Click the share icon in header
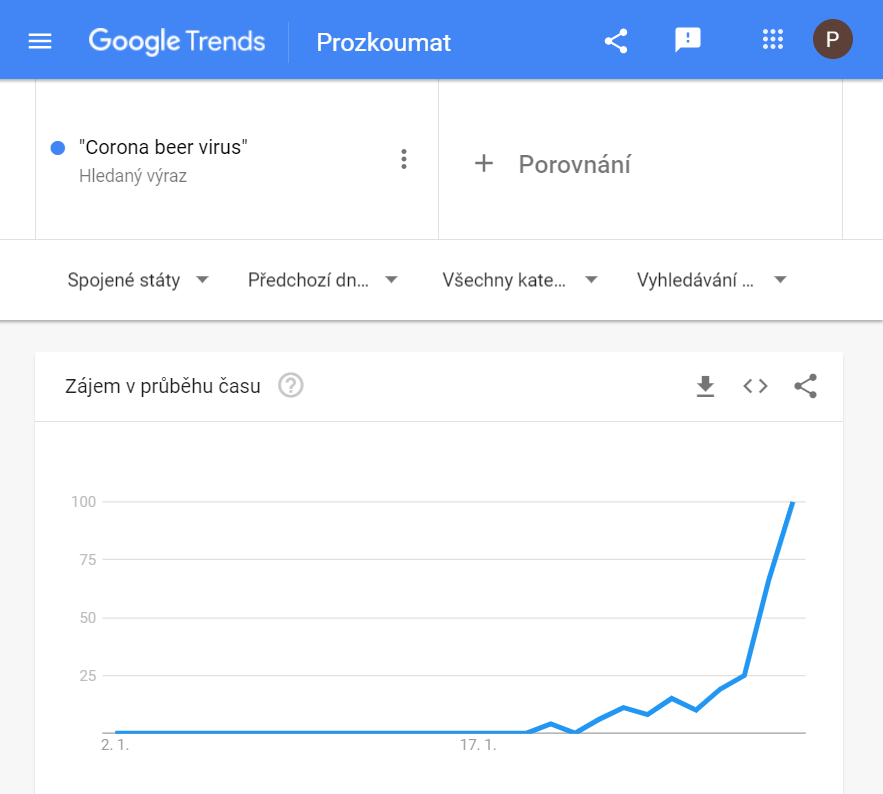 [616, 41]
